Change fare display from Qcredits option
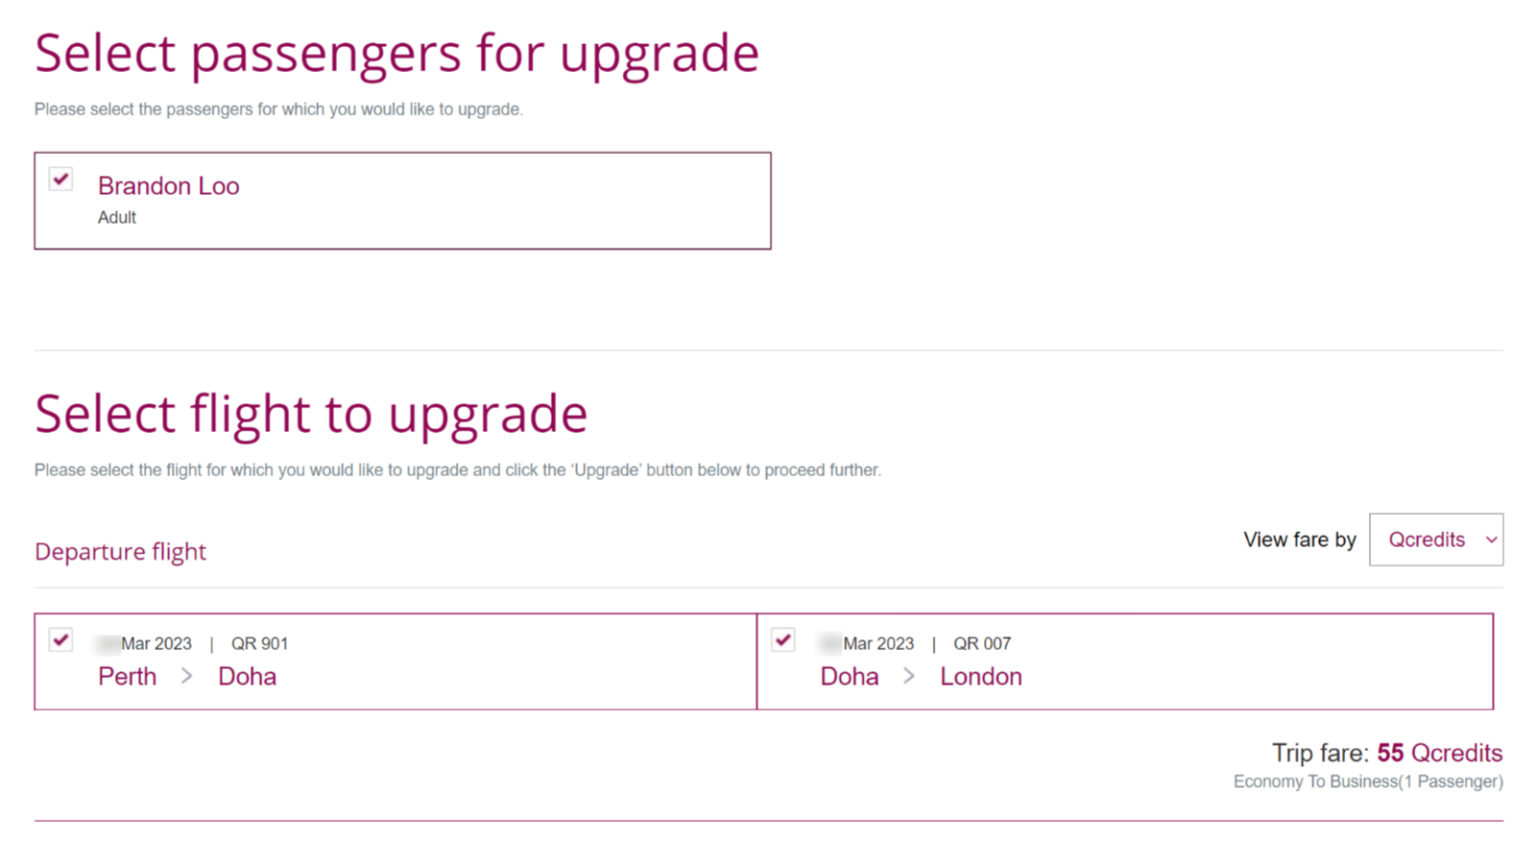The image size is (1536, 864). point(1425,540)
